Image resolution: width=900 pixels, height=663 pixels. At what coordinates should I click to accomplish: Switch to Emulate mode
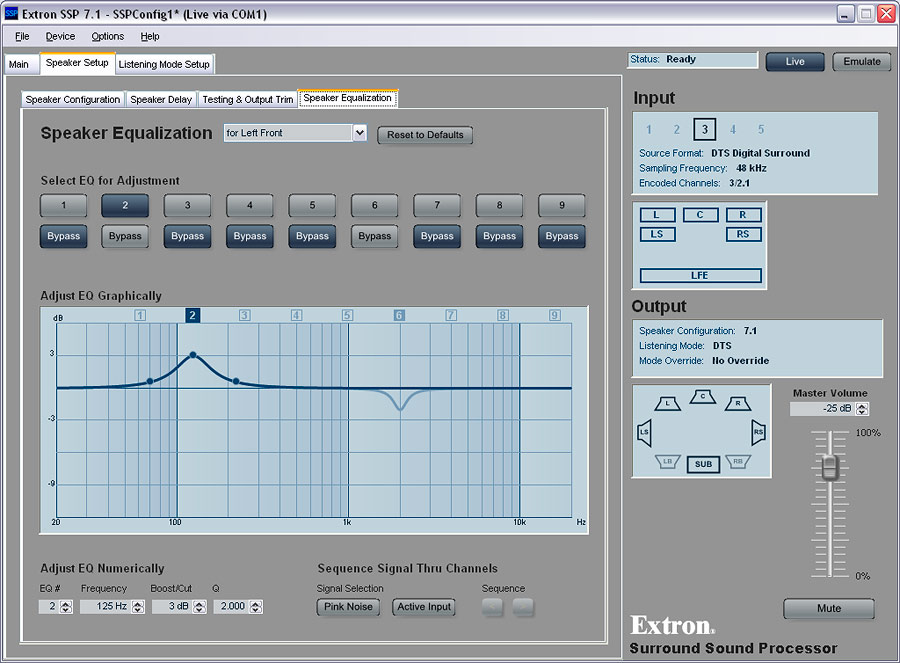[861, 62]
